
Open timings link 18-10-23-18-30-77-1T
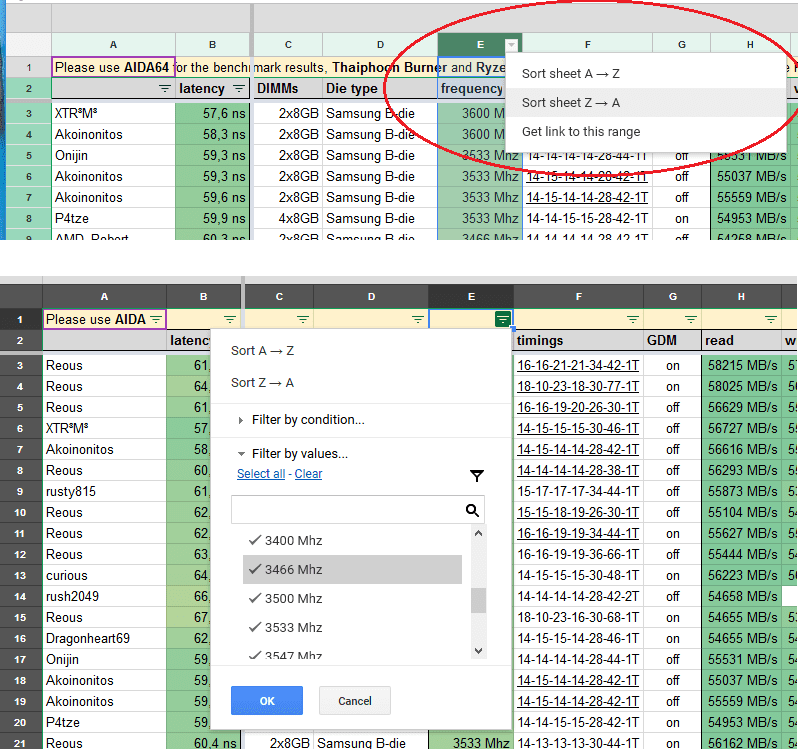[578, 387]
